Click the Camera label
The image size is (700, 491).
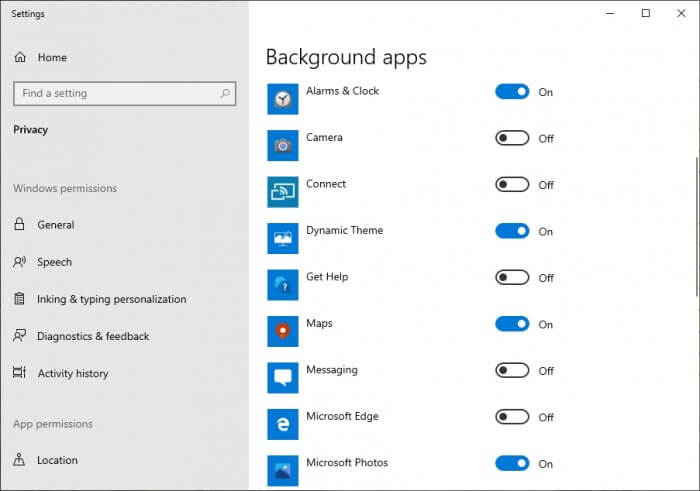pyautogui.click(x=325, y=137)
